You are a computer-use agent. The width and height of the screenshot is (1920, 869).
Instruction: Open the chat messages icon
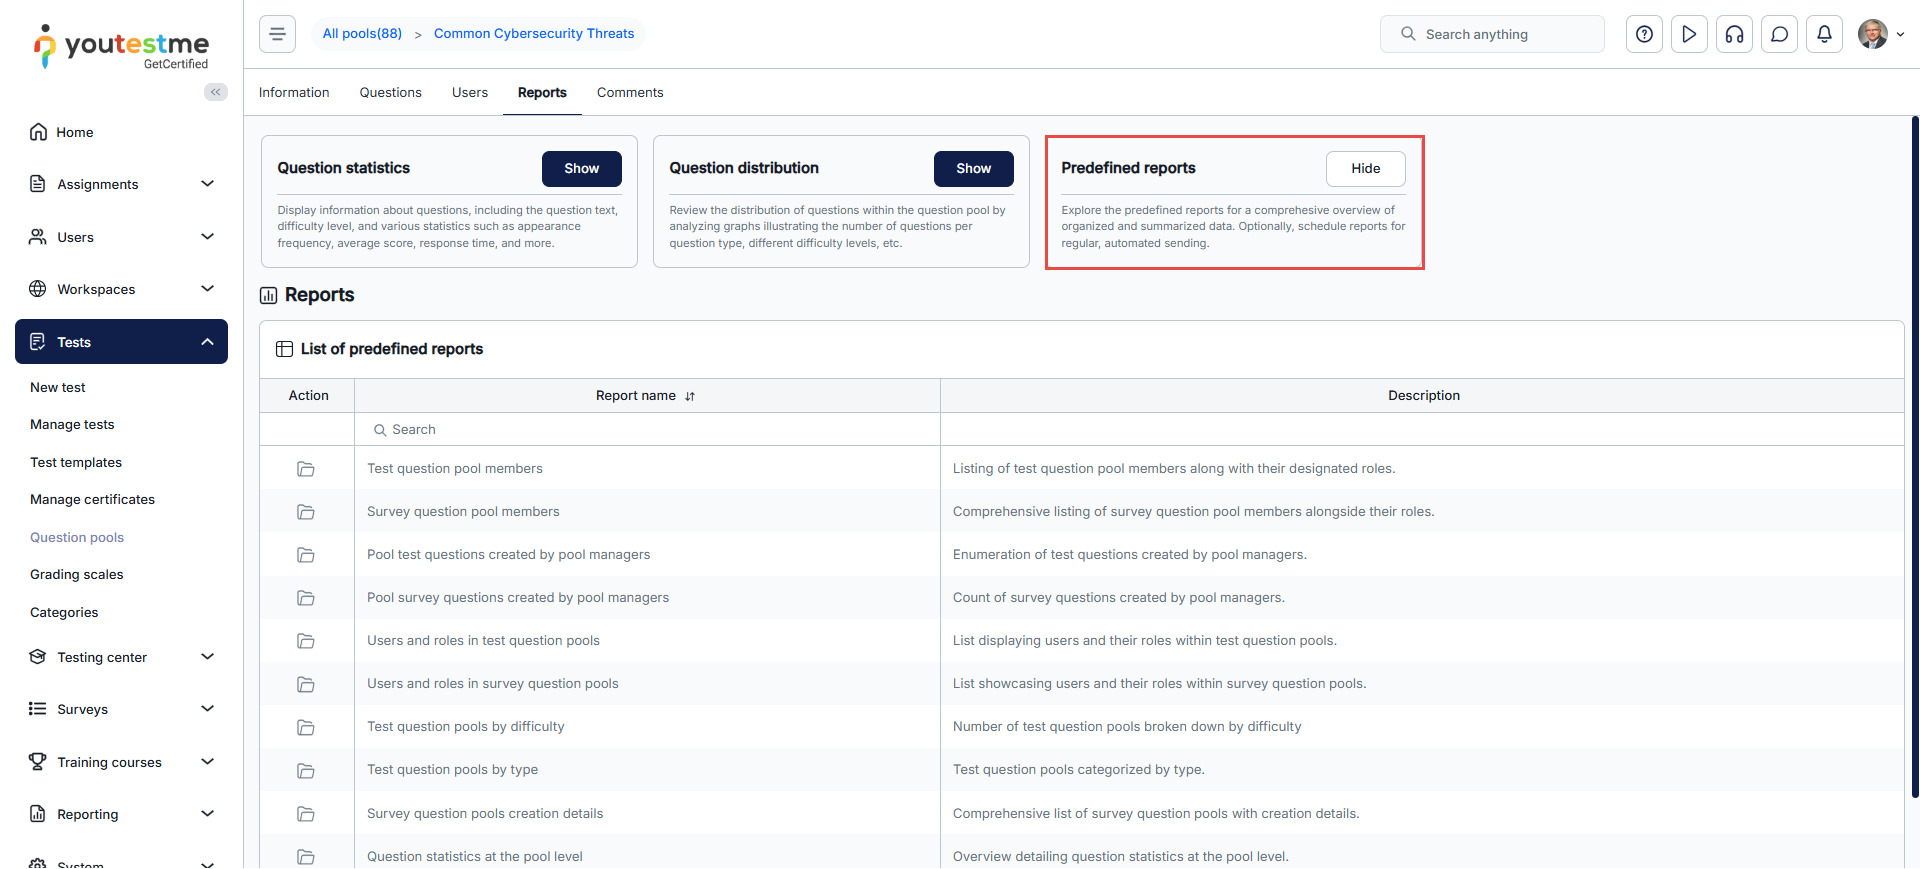pos(1779,34)
